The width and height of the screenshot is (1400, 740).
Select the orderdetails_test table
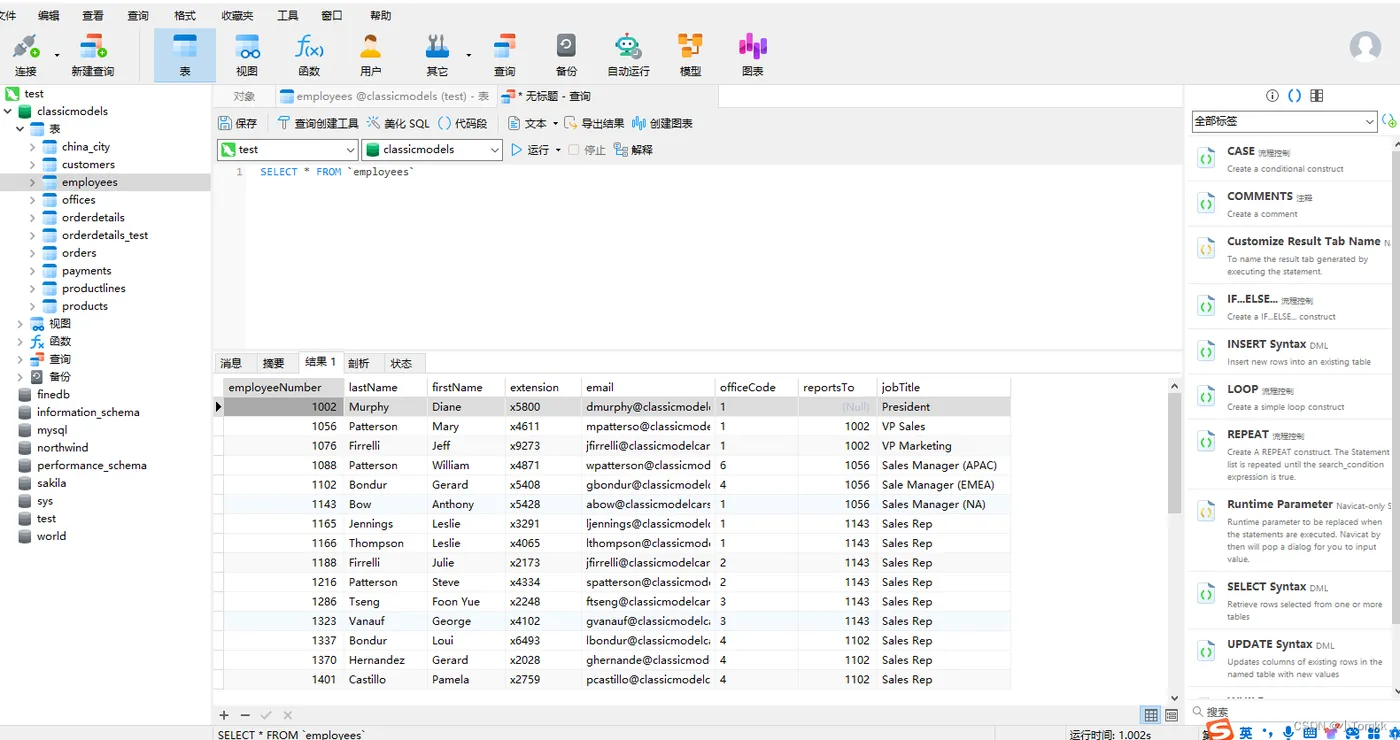105,236
